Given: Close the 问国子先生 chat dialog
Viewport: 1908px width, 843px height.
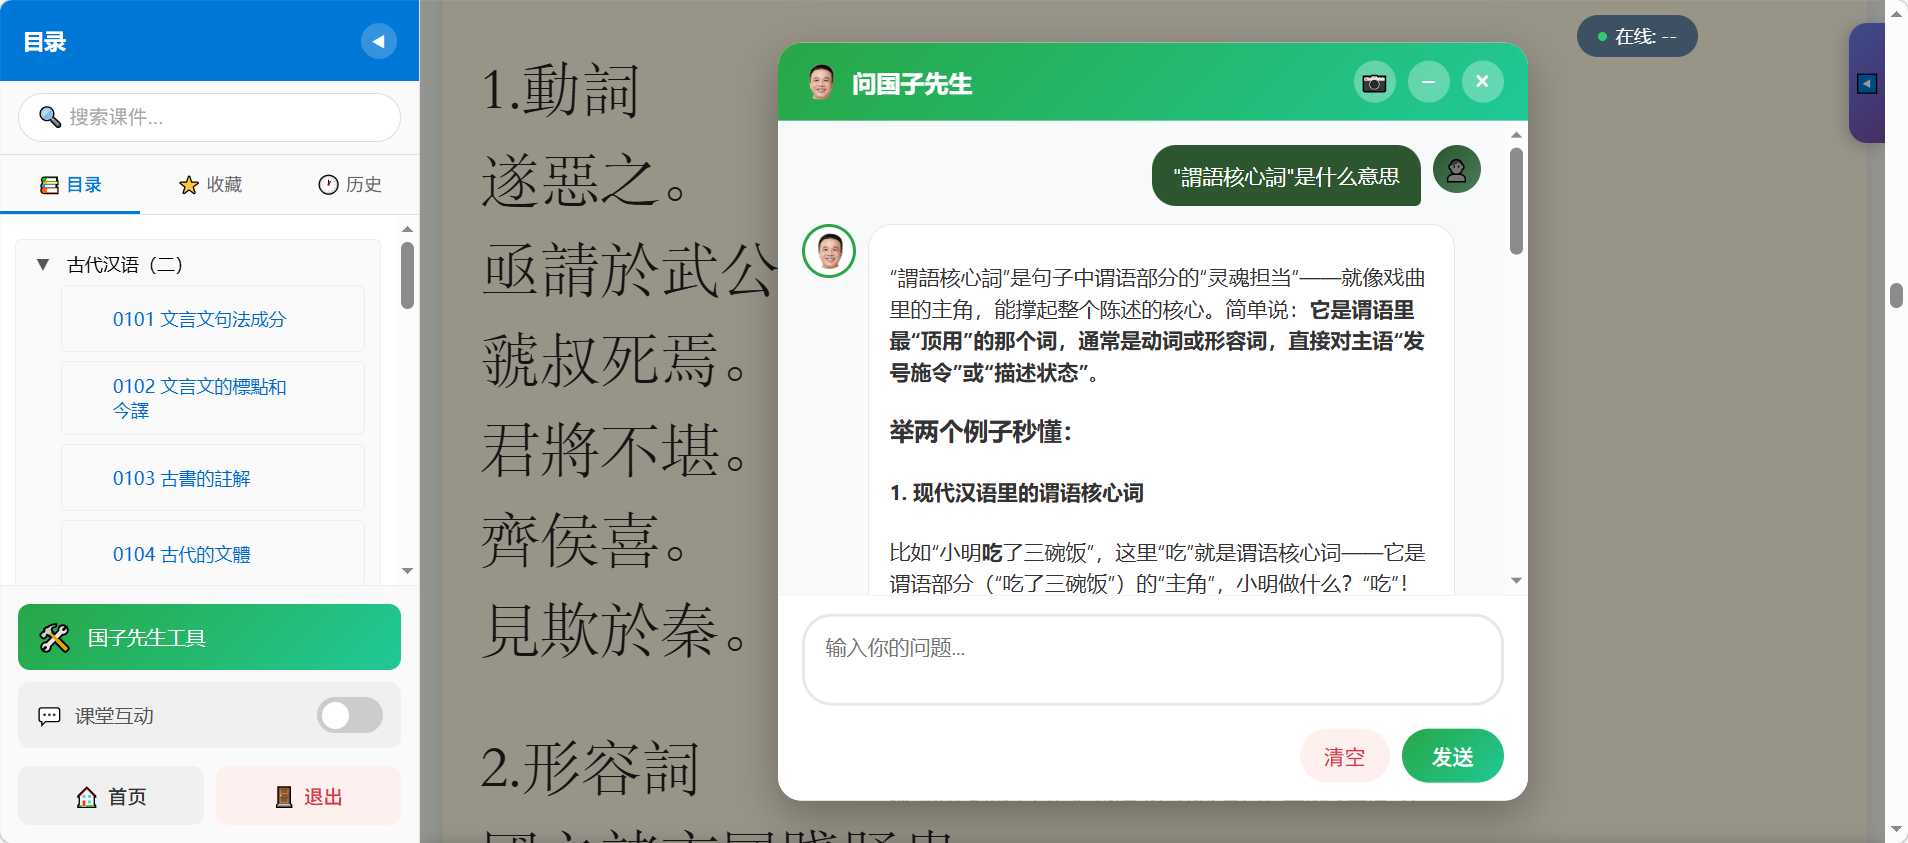Looking at the screenshot, I should [x=1482, y=82].
